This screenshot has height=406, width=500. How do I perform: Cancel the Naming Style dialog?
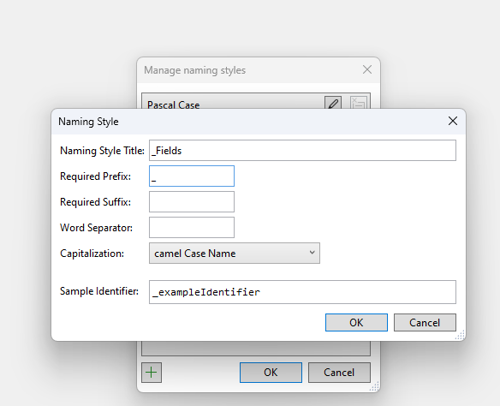[425, 322]
